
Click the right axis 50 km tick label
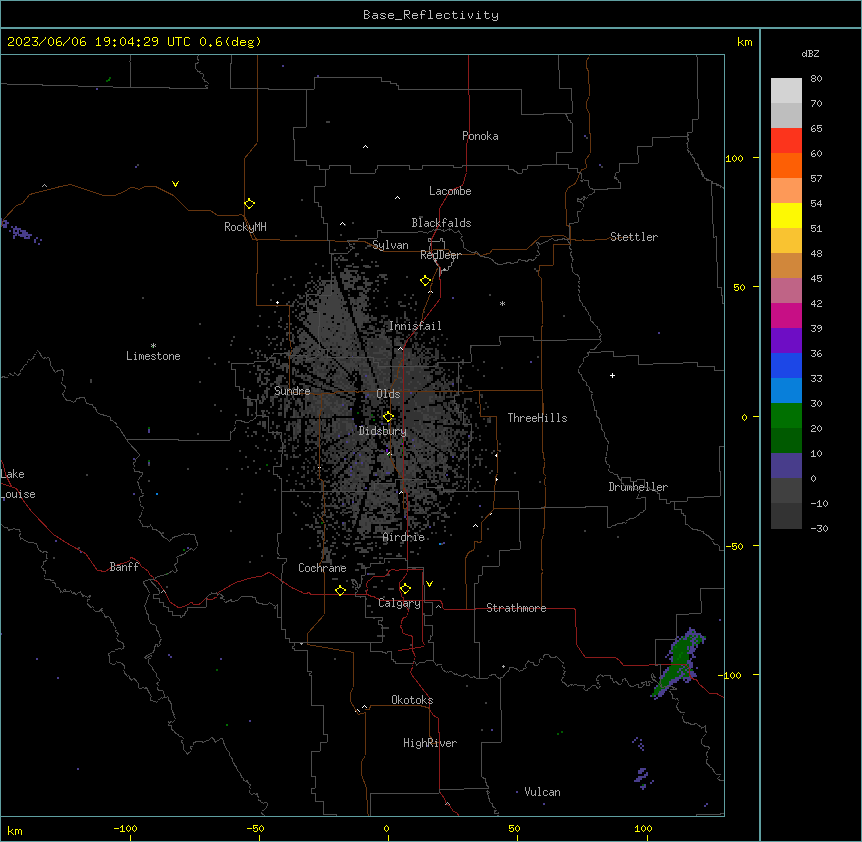[x=739, y=287]
